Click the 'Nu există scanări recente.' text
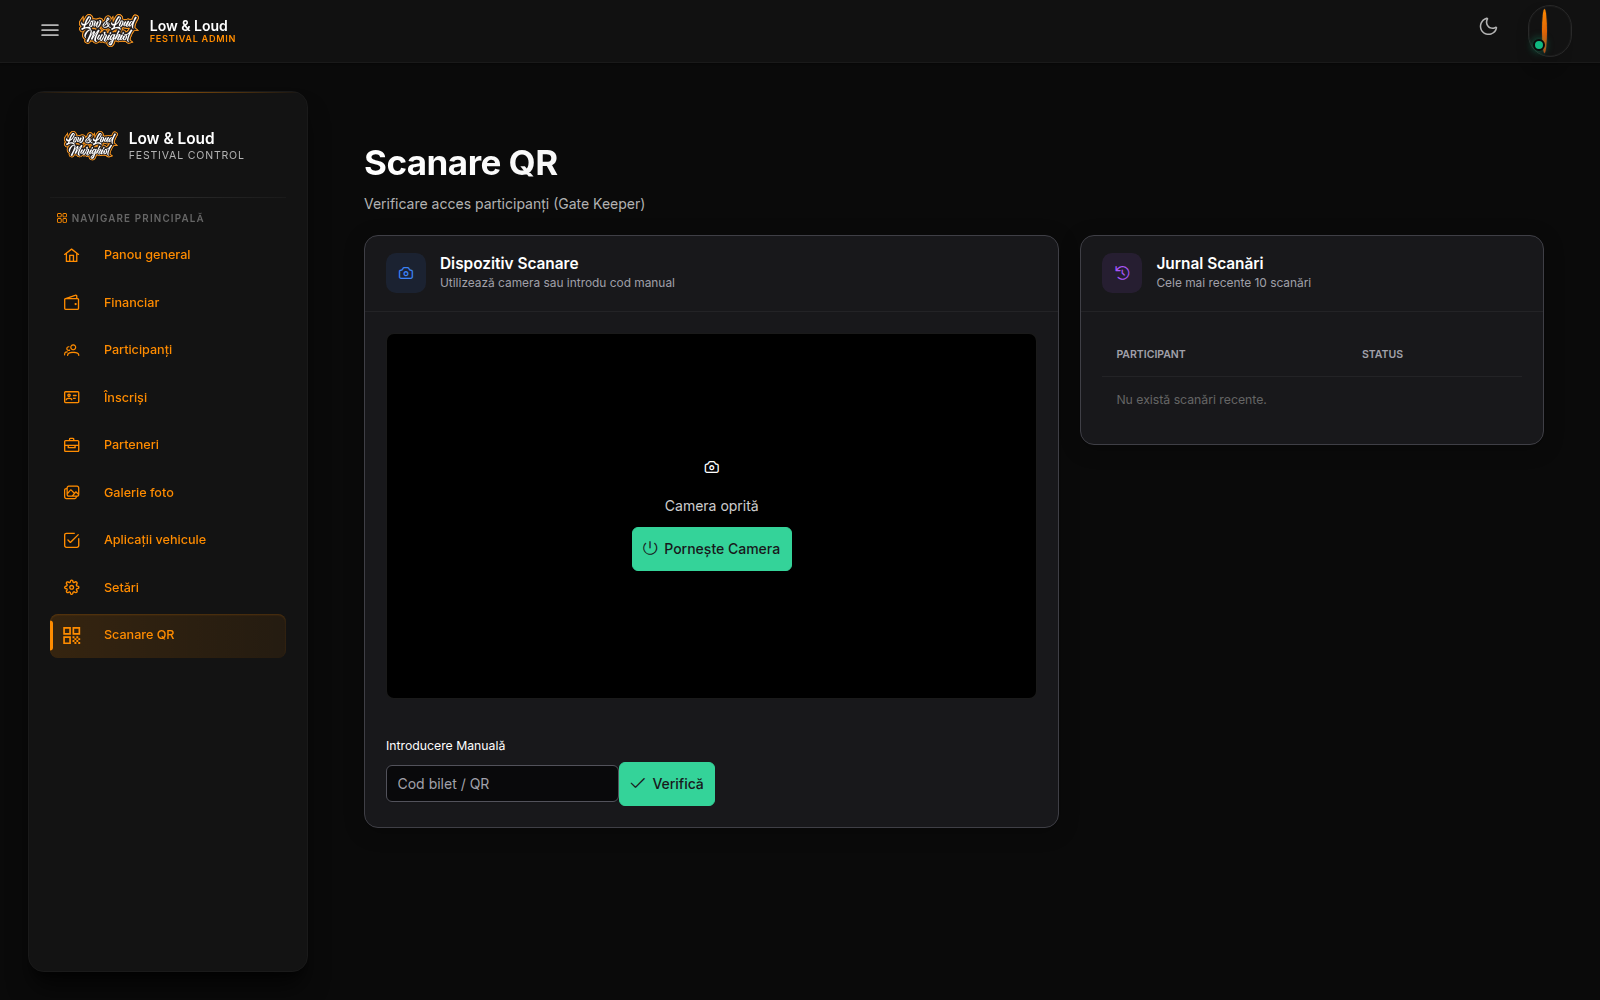Screen dimensions: 1600x1000 [x=1191, y=400]
